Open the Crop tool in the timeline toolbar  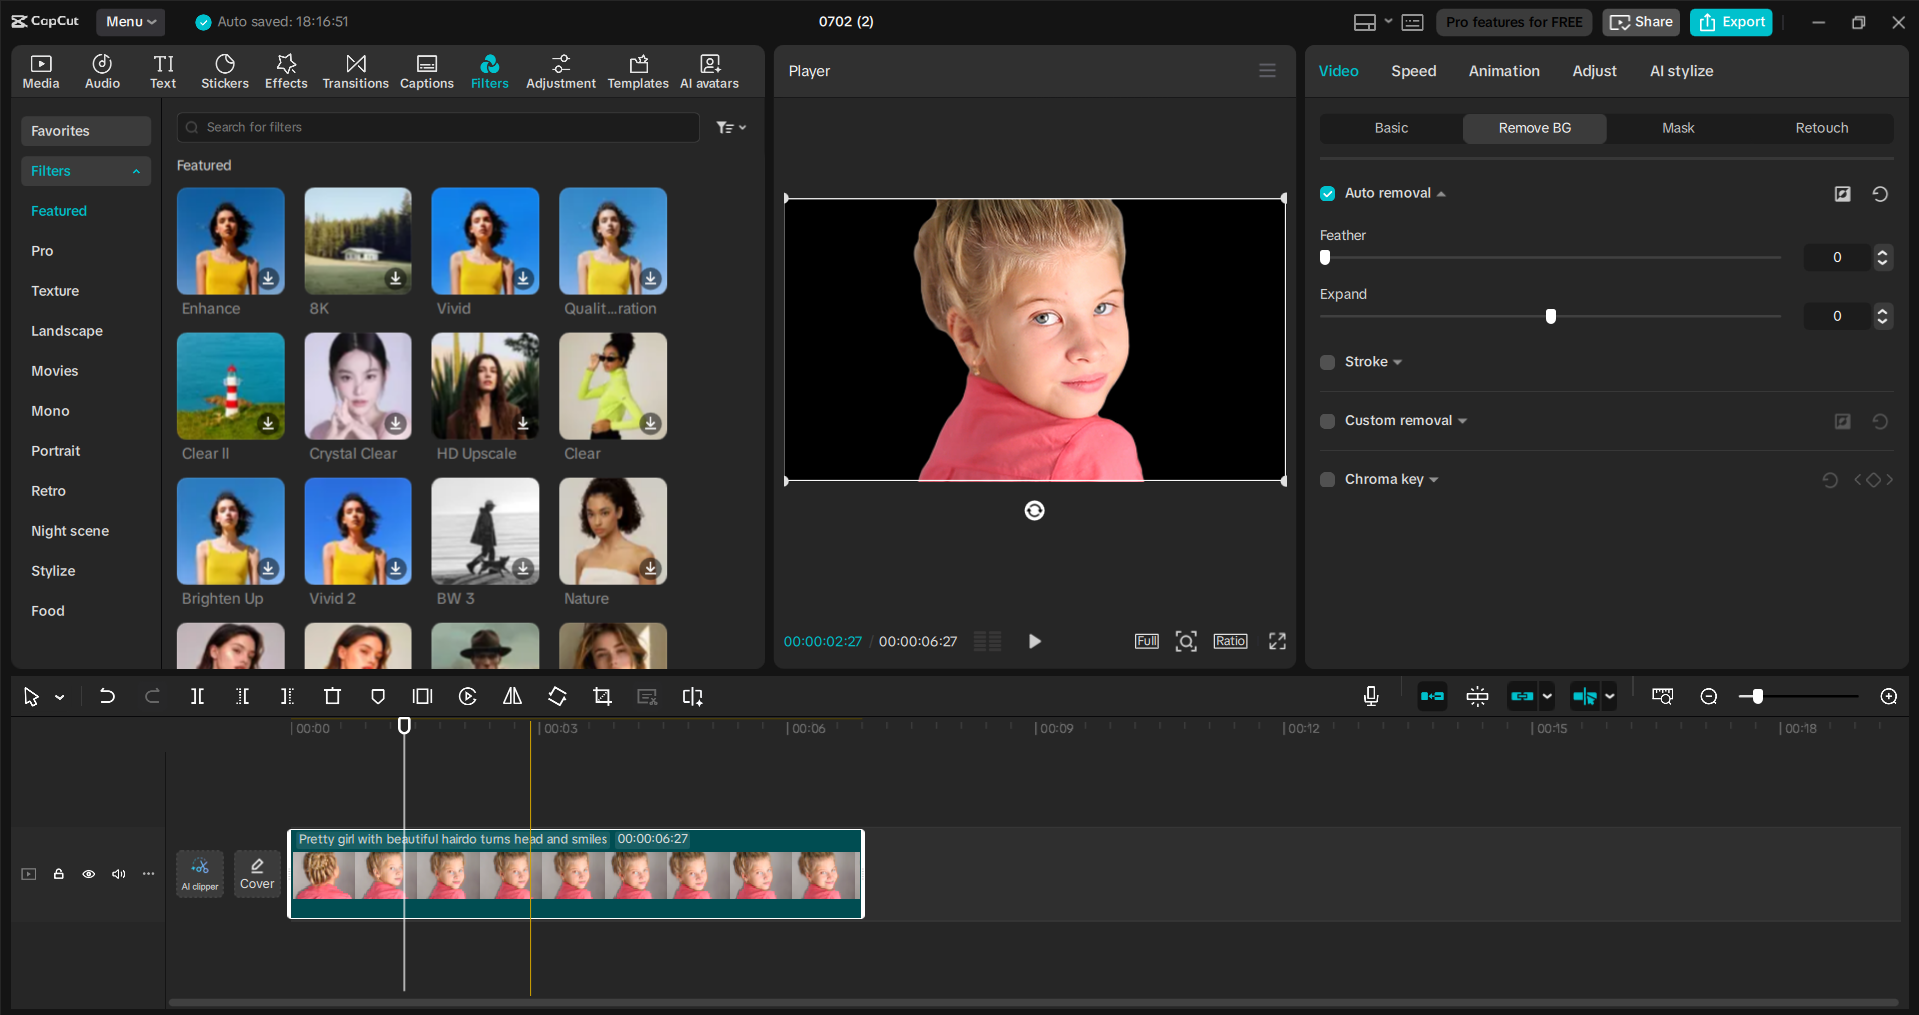click(602, 696)
